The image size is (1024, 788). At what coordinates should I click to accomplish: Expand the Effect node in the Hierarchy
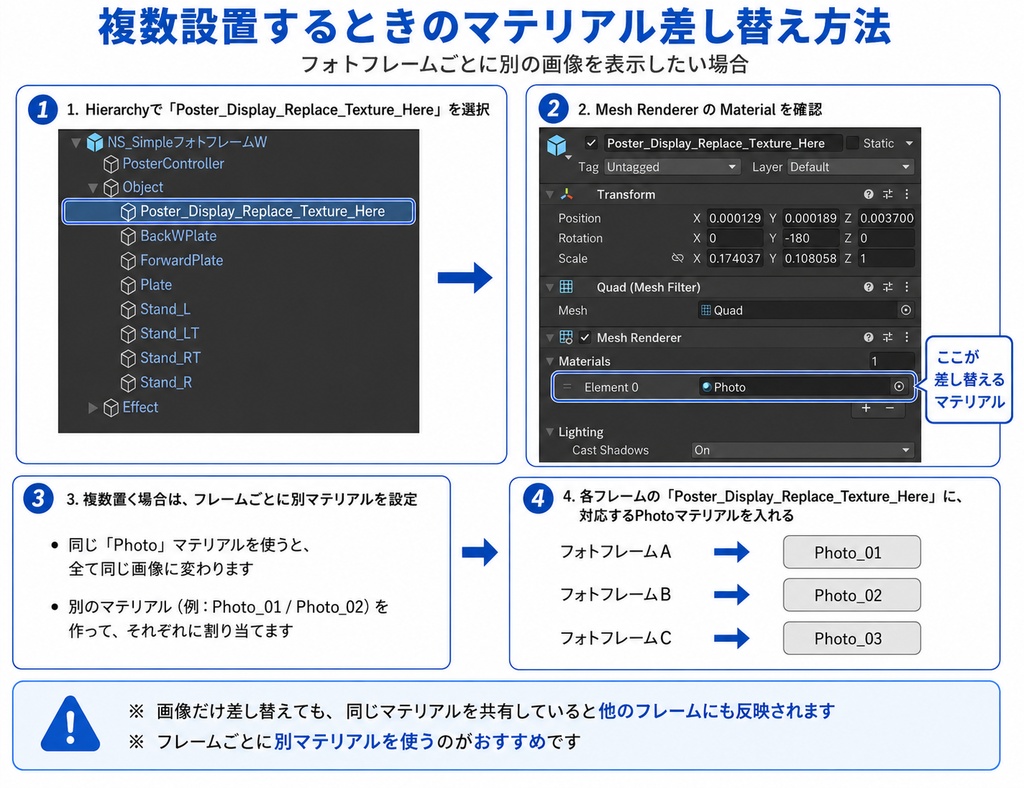(x=93, y=408)
